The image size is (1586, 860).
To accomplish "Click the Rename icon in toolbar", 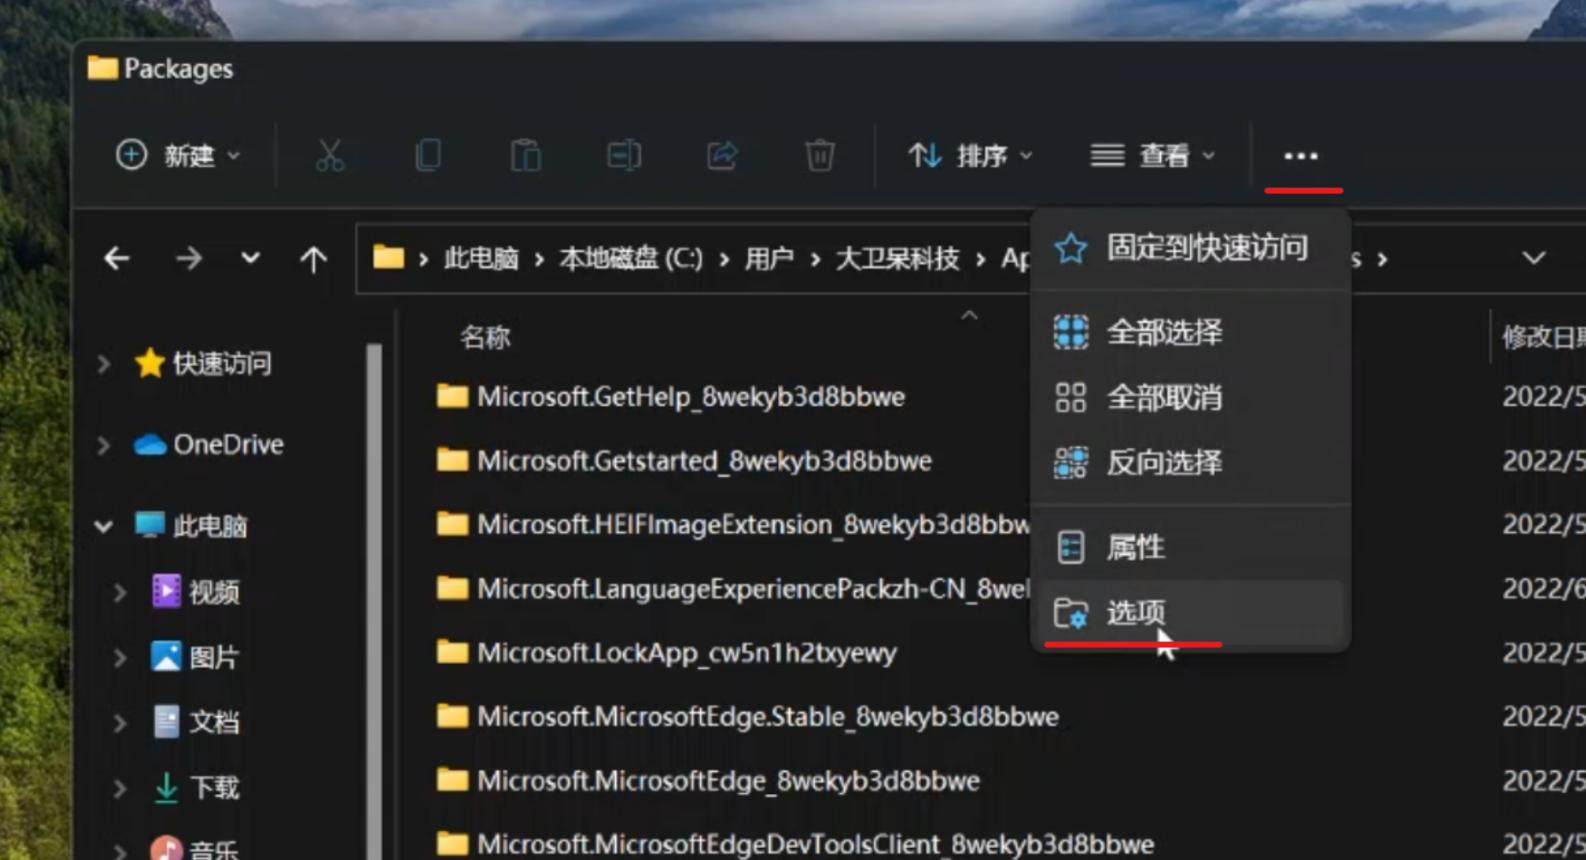I will tap(624, 156).
